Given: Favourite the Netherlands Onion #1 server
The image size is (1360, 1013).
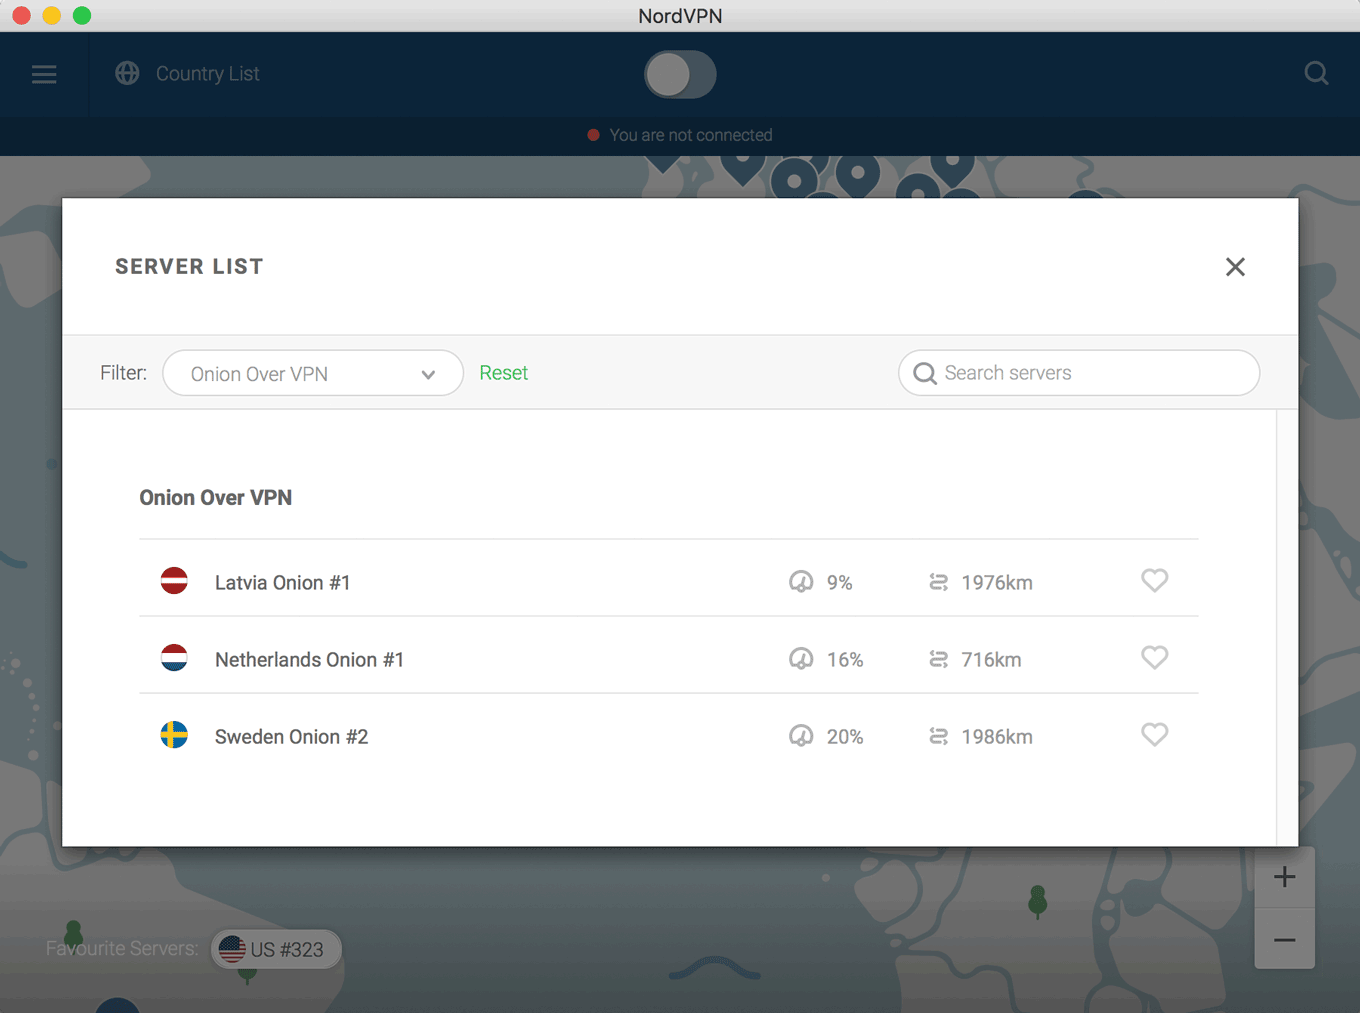Looking at the screenshot, I should tap(1154, 657).
